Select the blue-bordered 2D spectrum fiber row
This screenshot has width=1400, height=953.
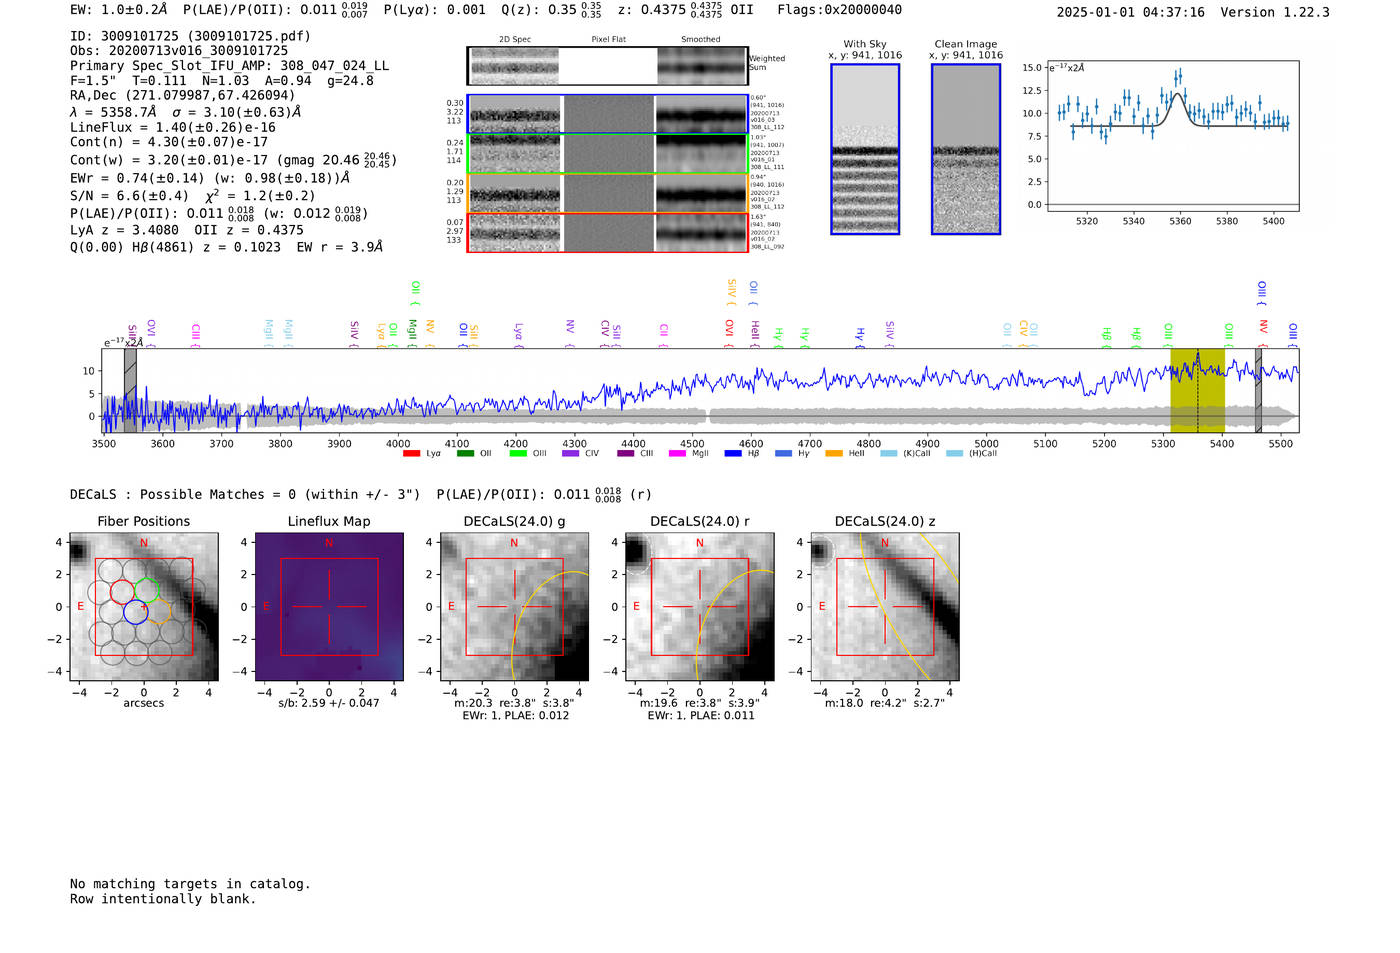click(x=607, y=114)
